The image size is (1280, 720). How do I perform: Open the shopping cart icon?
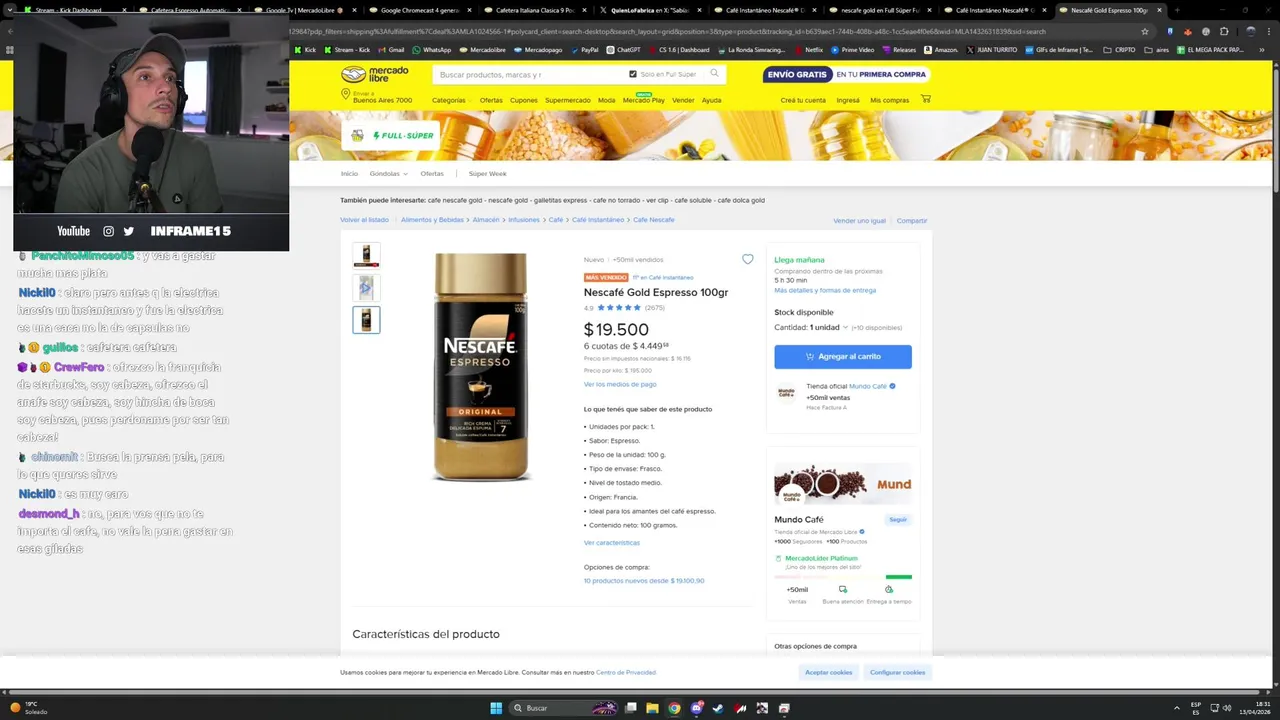pos(925,99)
